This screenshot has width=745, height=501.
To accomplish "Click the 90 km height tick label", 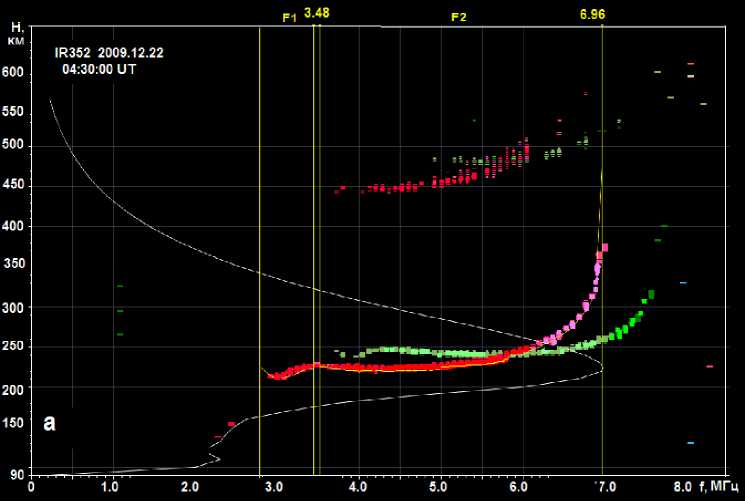I will (15, 475).
